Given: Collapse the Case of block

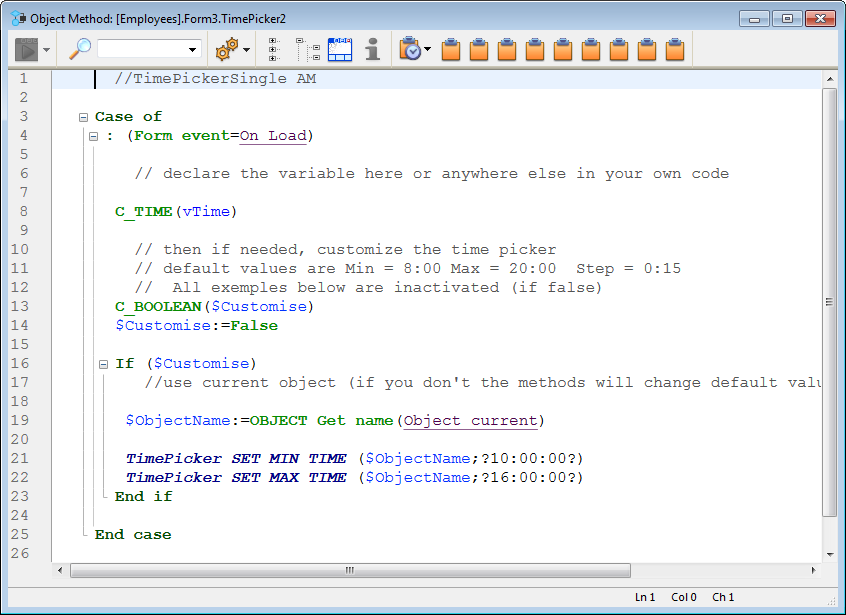Looking at the screenshot, I should click(x=84, y=117).
